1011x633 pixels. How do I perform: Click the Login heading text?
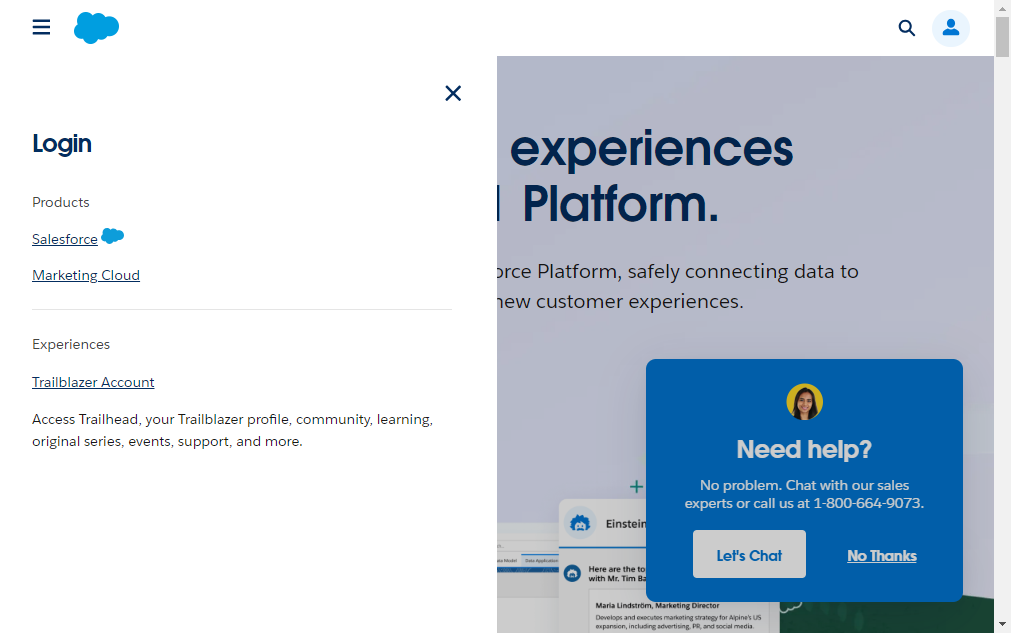pos(62,144)
